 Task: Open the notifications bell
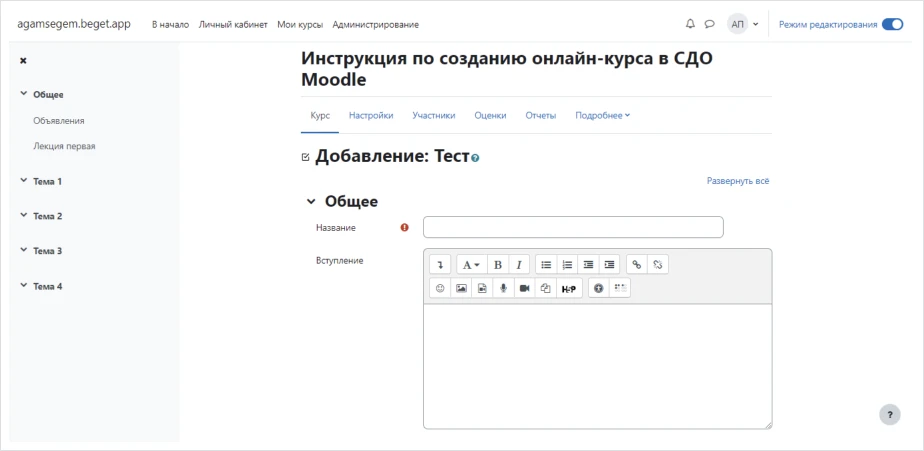coord(691,24)
